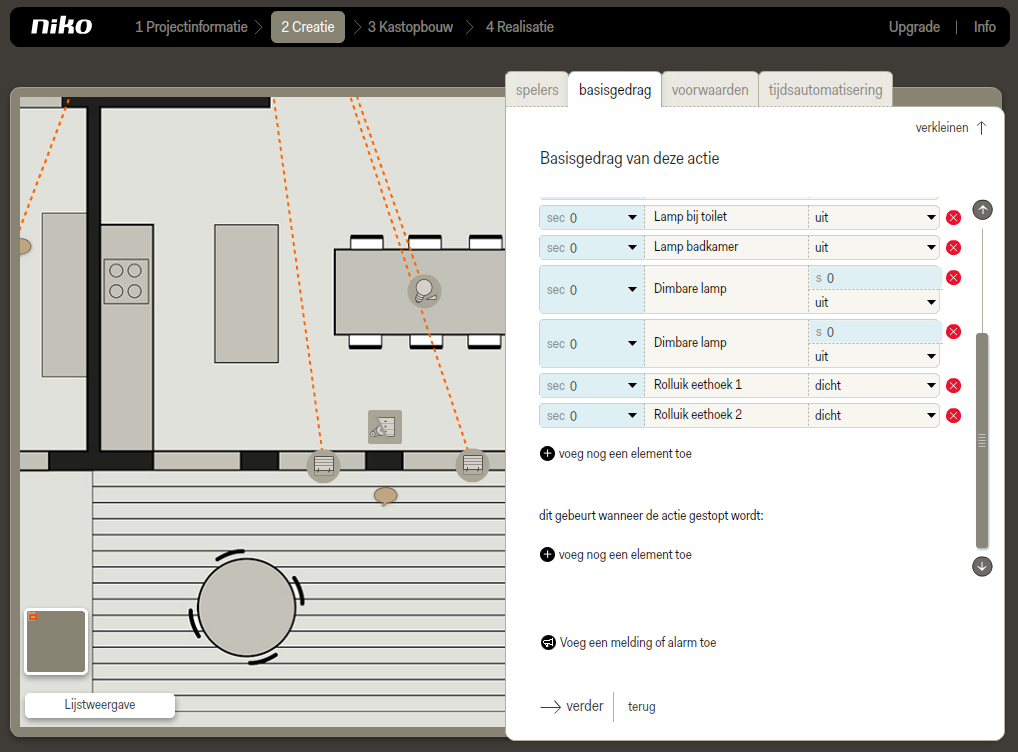Viewport: 1018px width, 752px height.
Task: Click Voeg een melding of alarm toe
Action: tap(638, 642)
